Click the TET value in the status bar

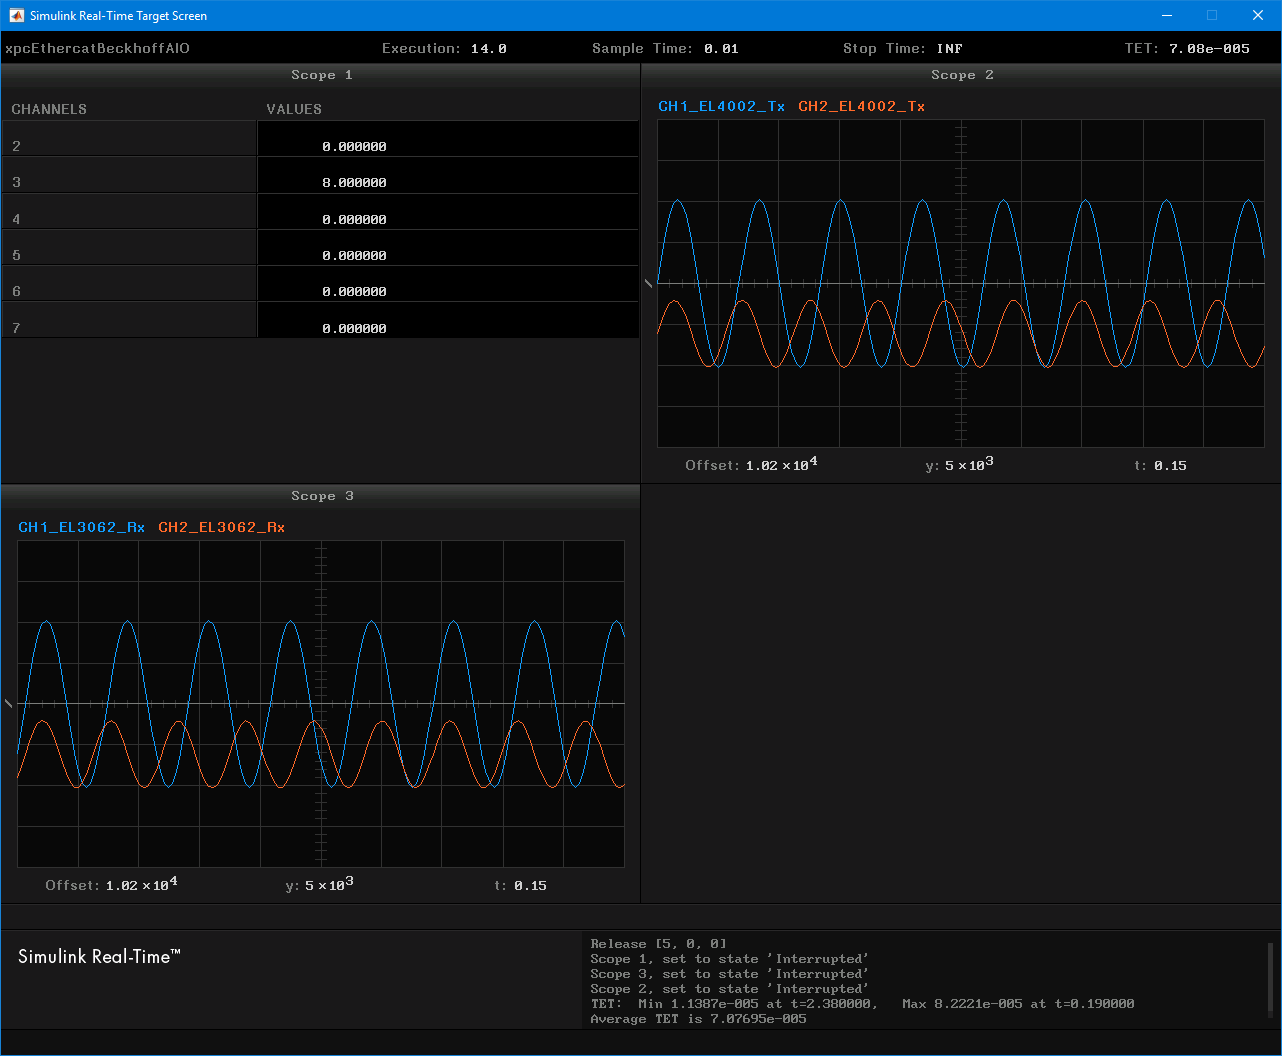1209,48
